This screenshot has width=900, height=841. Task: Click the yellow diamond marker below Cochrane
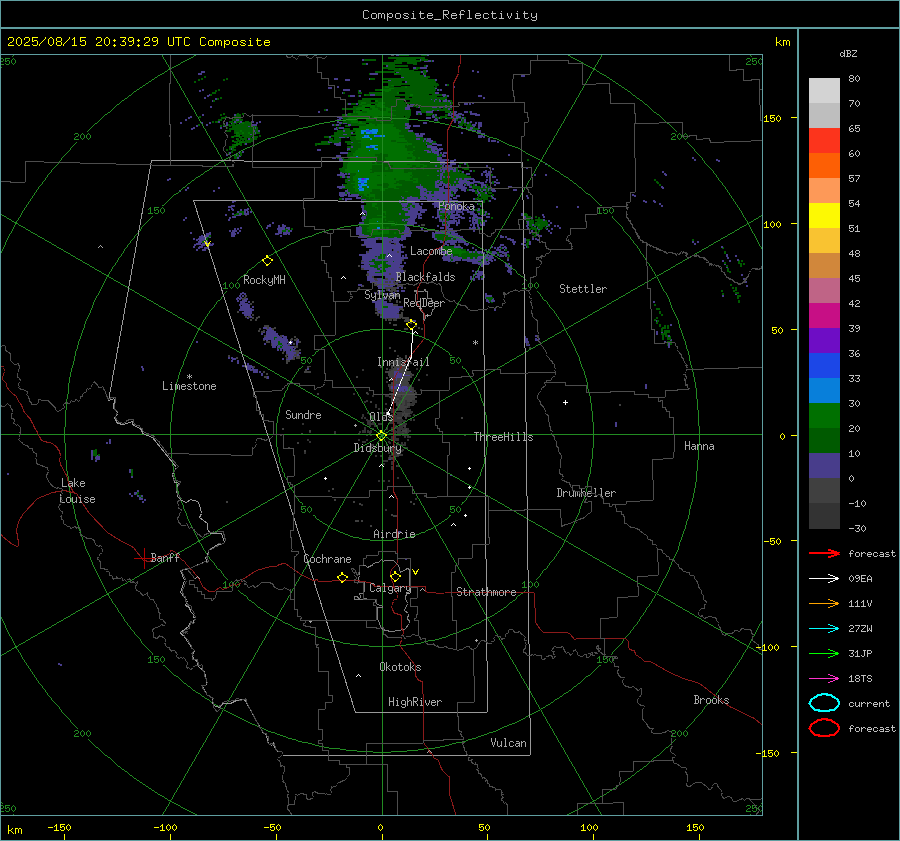point(342,577)
